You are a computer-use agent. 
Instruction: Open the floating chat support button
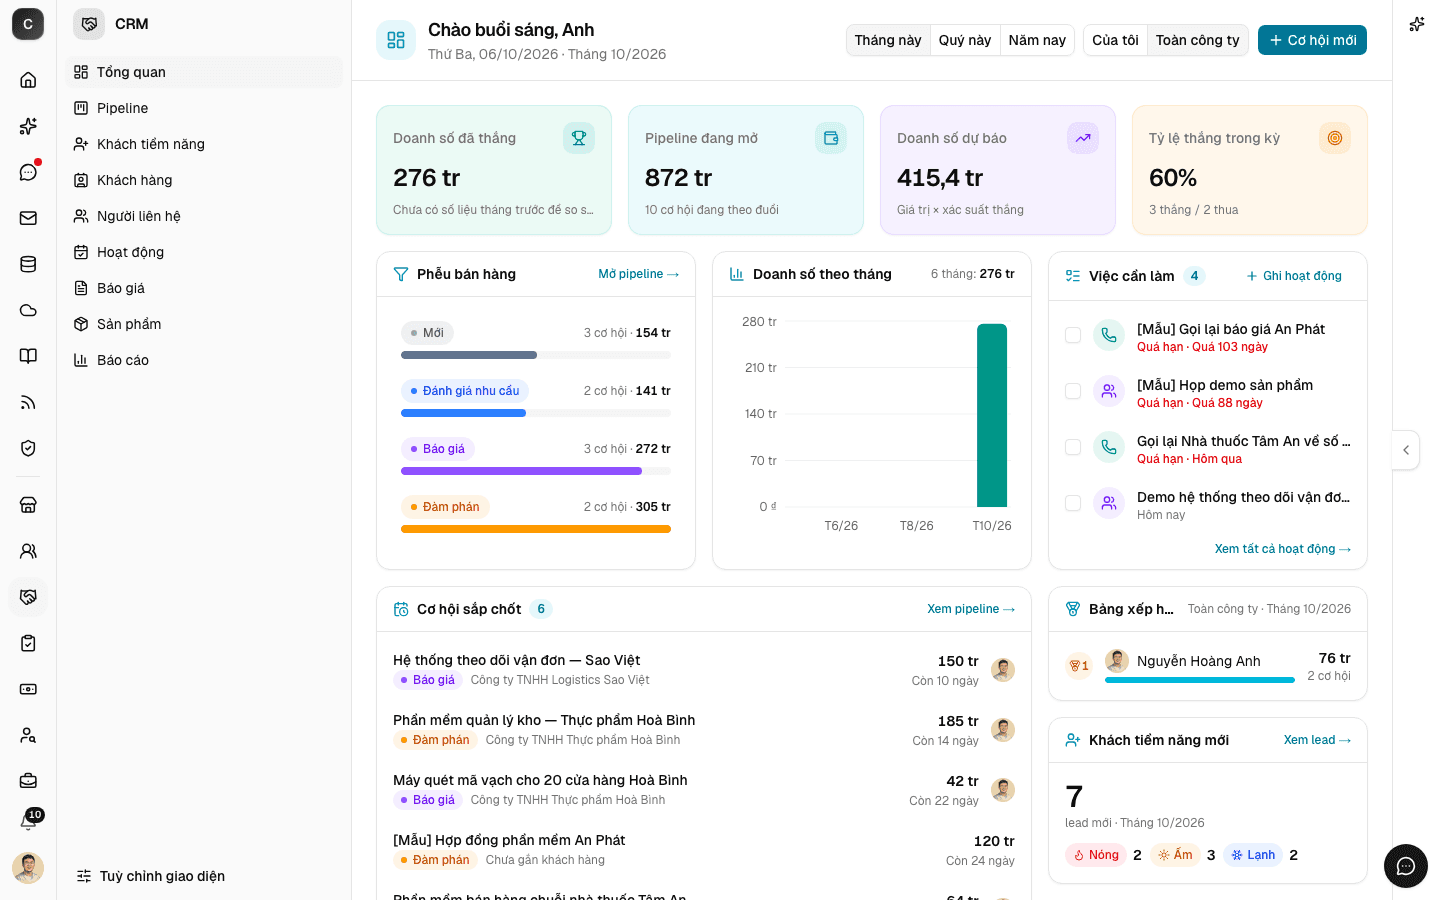pyautogui.click(x=1406, y=866)
